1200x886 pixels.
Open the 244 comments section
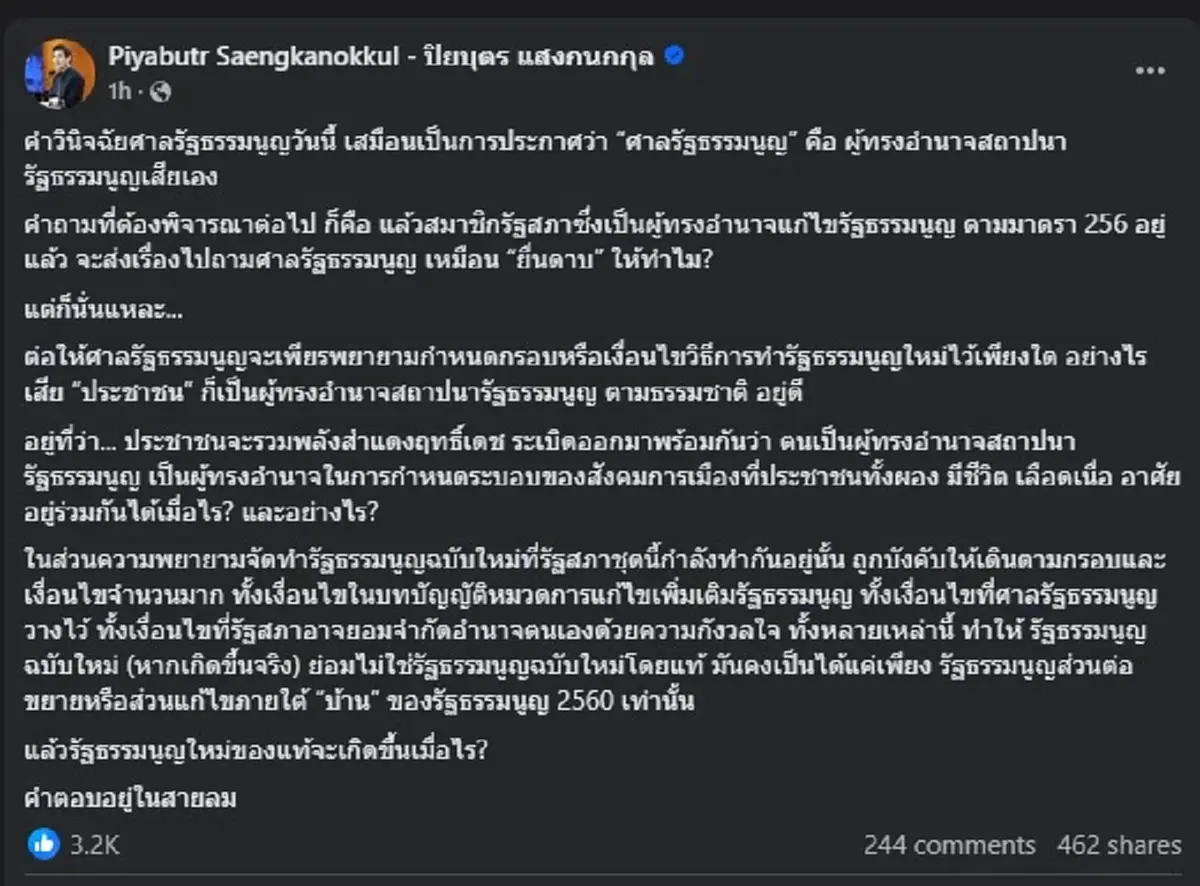pyautogui.click(x=951, y=845)
